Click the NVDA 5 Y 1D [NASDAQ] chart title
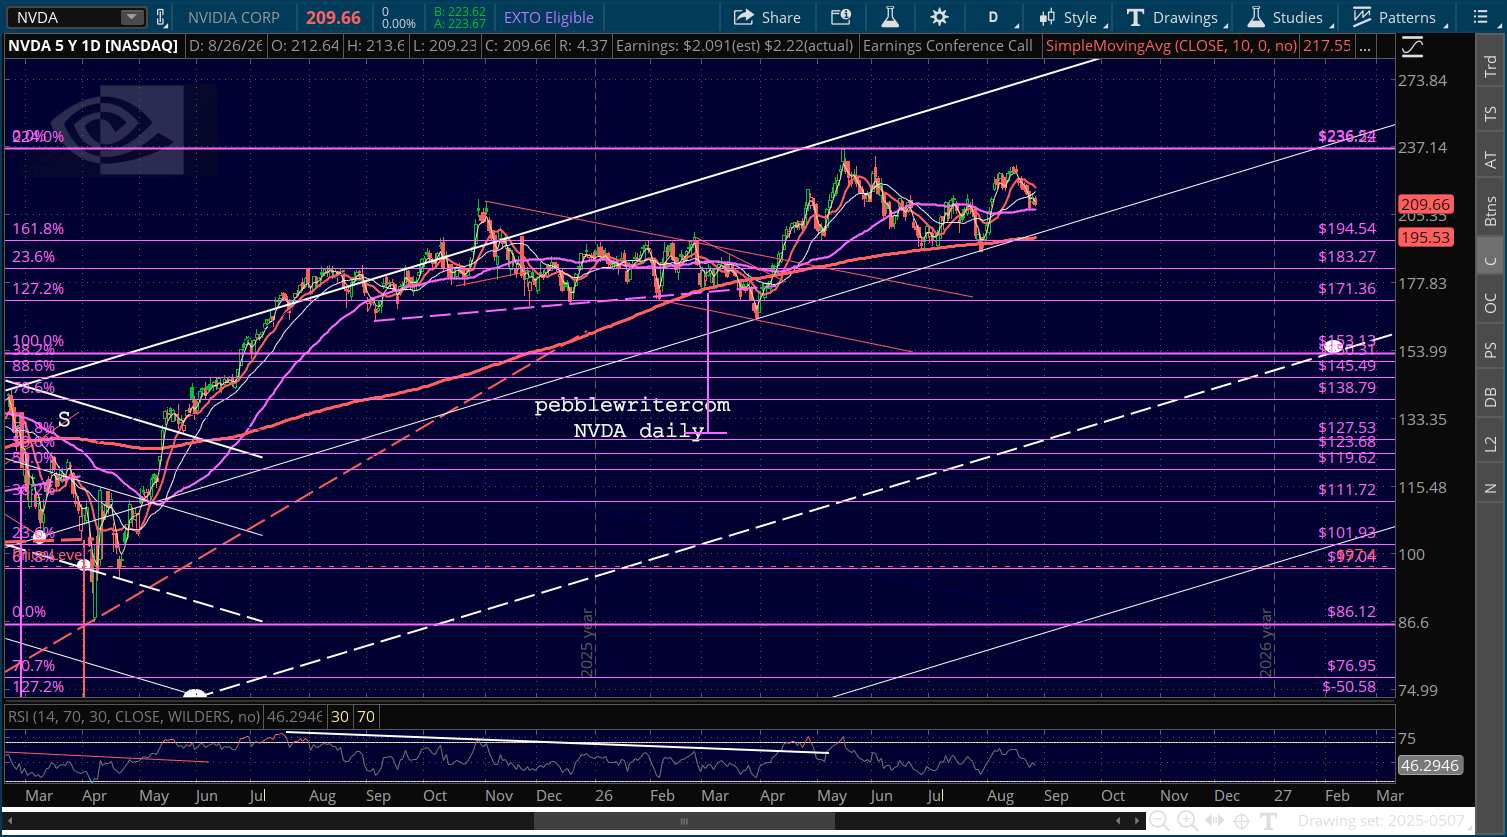 (93, 46)
